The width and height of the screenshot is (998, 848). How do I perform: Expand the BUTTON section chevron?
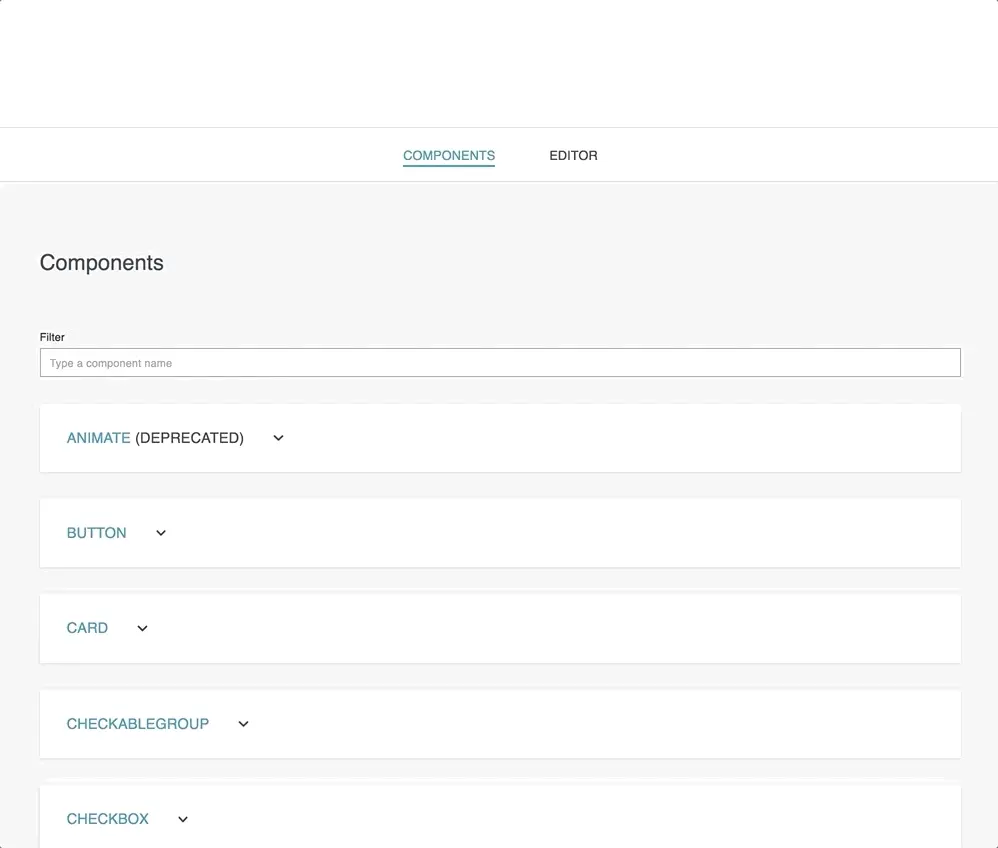pyautogui.click(x=161, y=533)
